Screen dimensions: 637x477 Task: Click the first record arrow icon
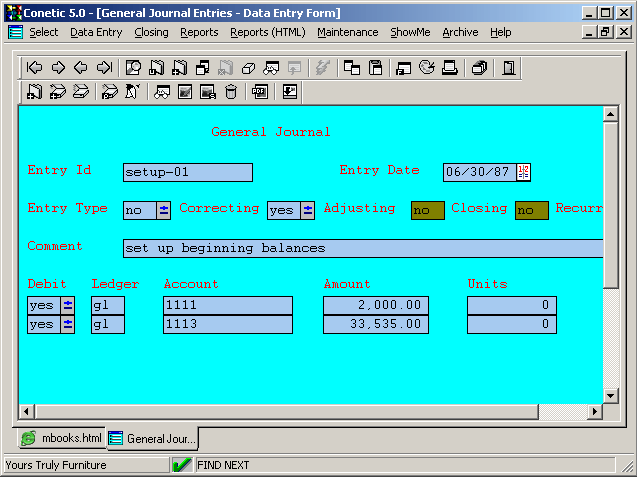coord(35,68)
